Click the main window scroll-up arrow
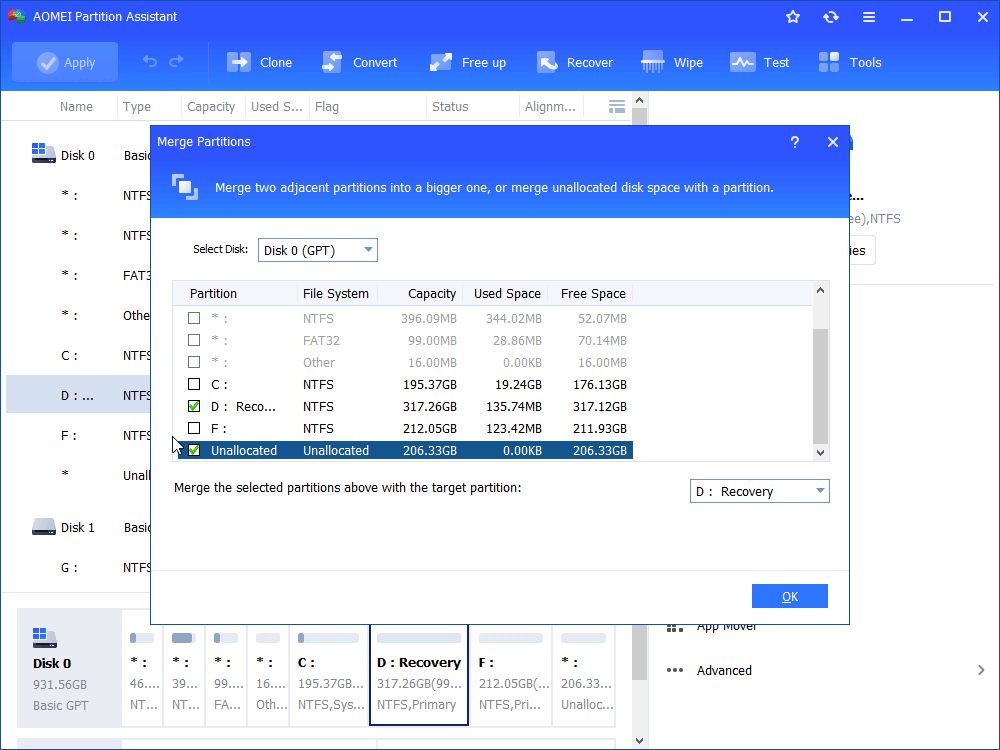 point(640,100)
